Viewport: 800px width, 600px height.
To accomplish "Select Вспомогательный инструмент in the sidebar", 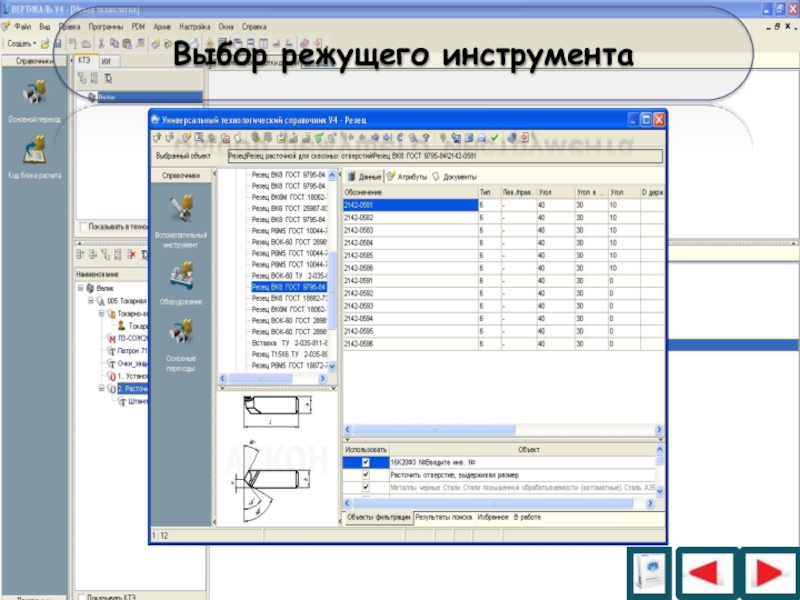I will tap(181, 210).
